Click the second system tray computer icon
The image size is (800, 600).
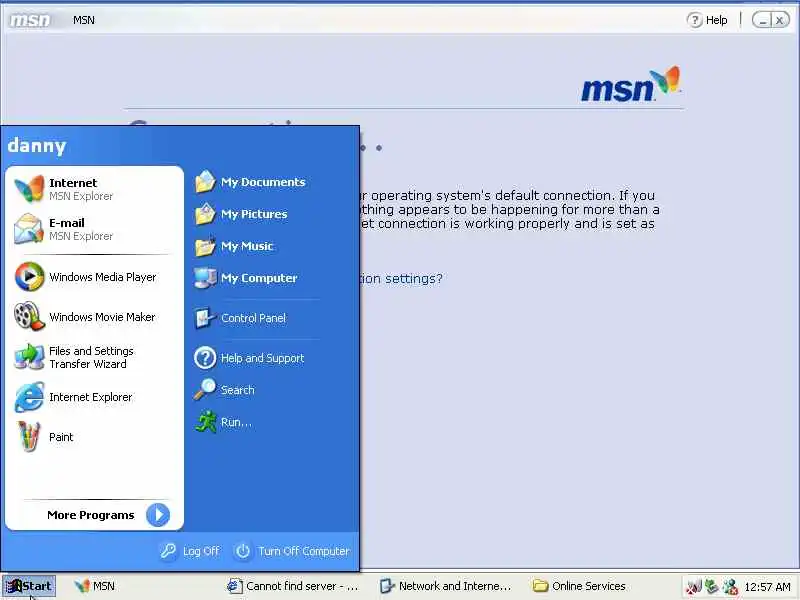coord(712,587)
